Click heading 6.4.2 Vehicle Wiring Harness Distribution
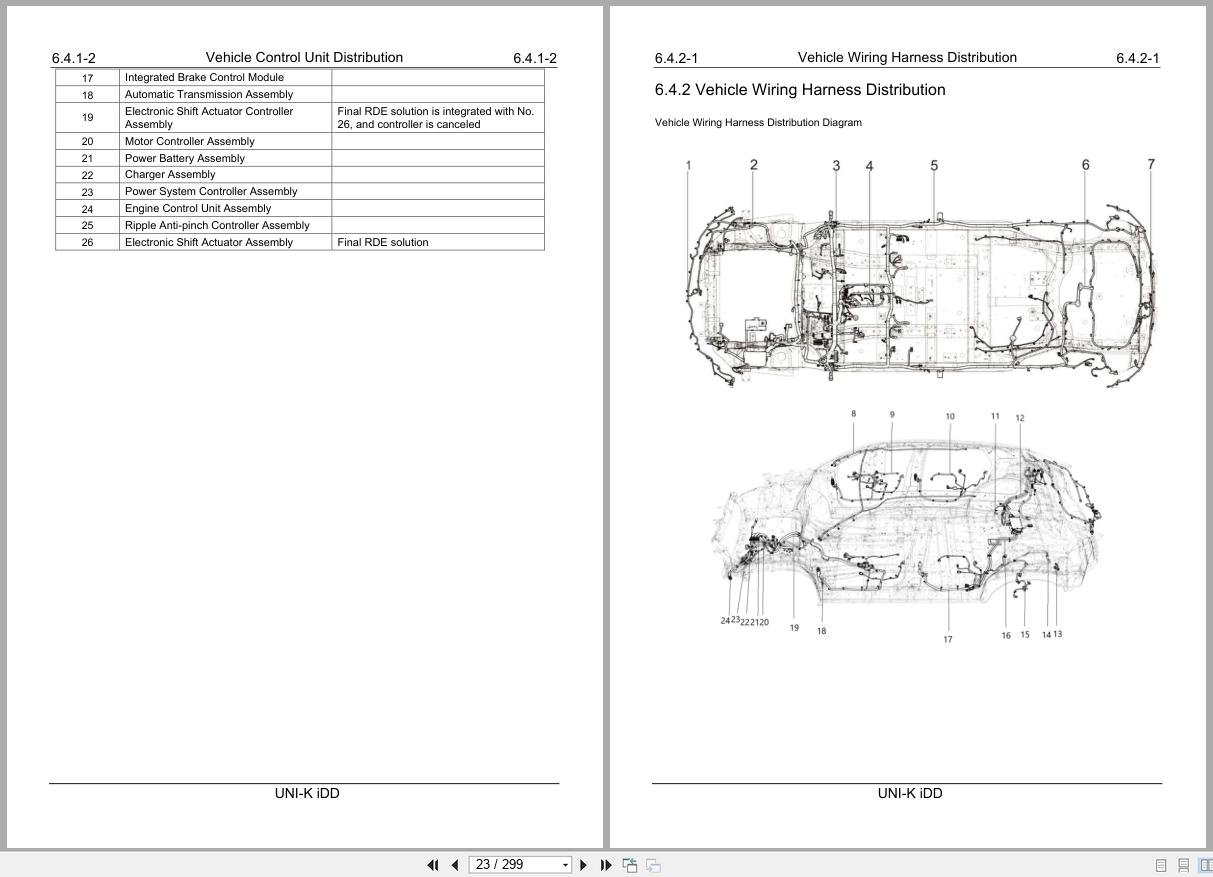The height and width of the screenshot is (877, 1213). click(799, 90)
